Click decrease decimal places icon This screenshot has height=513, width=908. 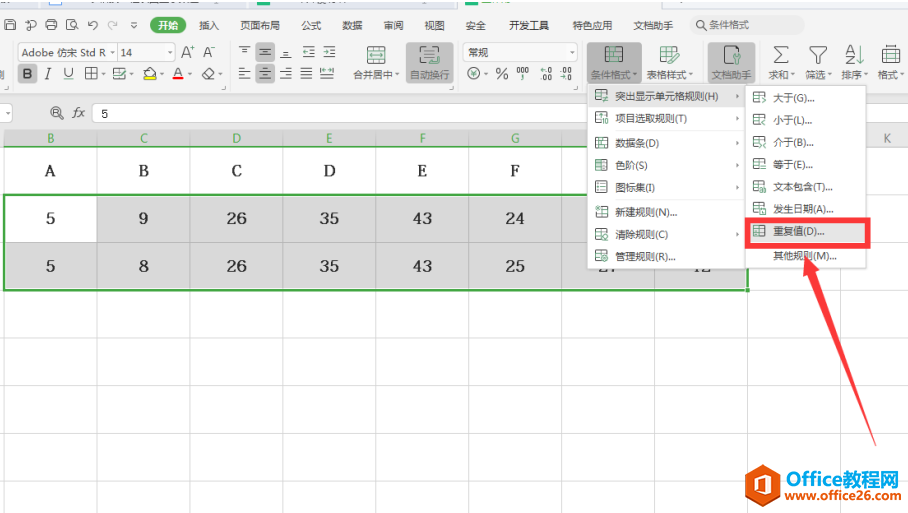pos(566,74)
